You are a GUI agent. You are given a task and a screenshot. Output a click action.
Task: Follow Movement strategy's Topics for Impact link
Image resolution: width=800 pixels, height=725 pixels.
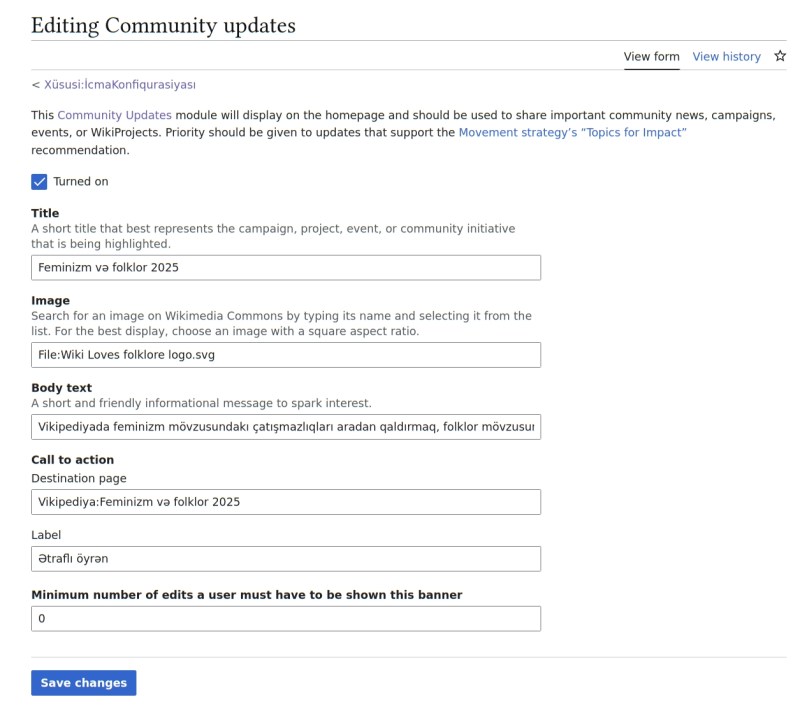(x=572, y=133)
